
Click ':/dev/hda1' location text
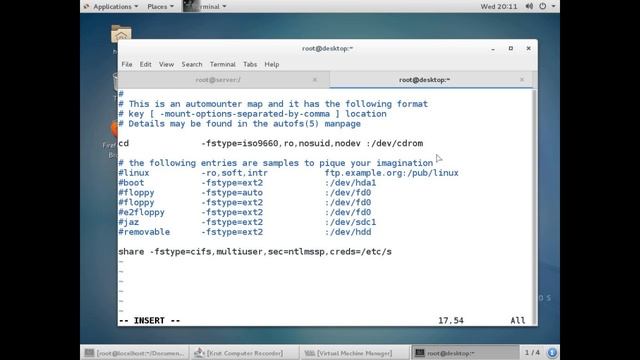[x=351, y=183]
